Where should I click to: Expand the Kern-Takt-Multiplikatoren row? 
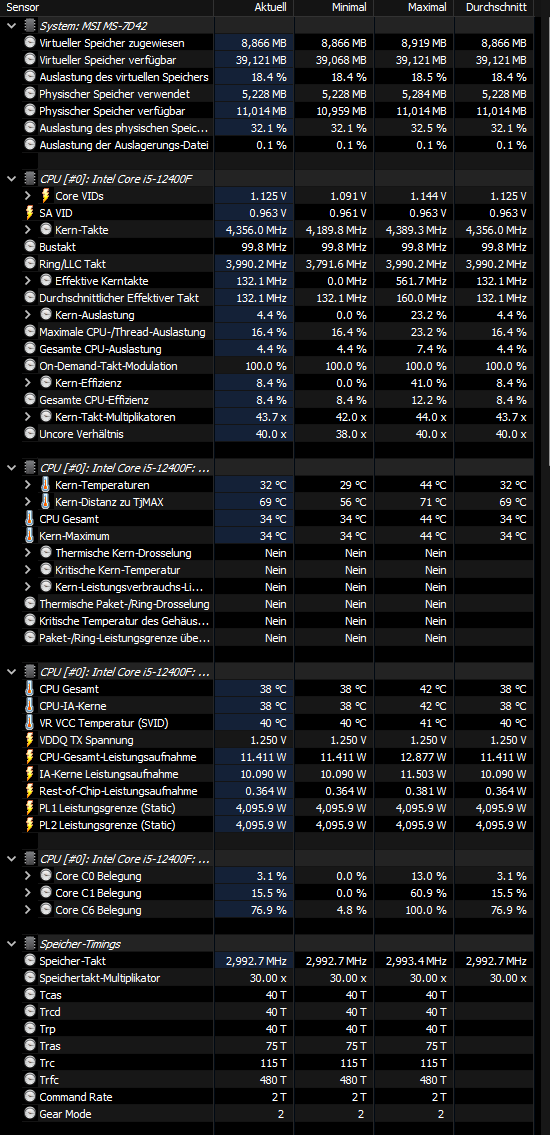coord(28,416)
